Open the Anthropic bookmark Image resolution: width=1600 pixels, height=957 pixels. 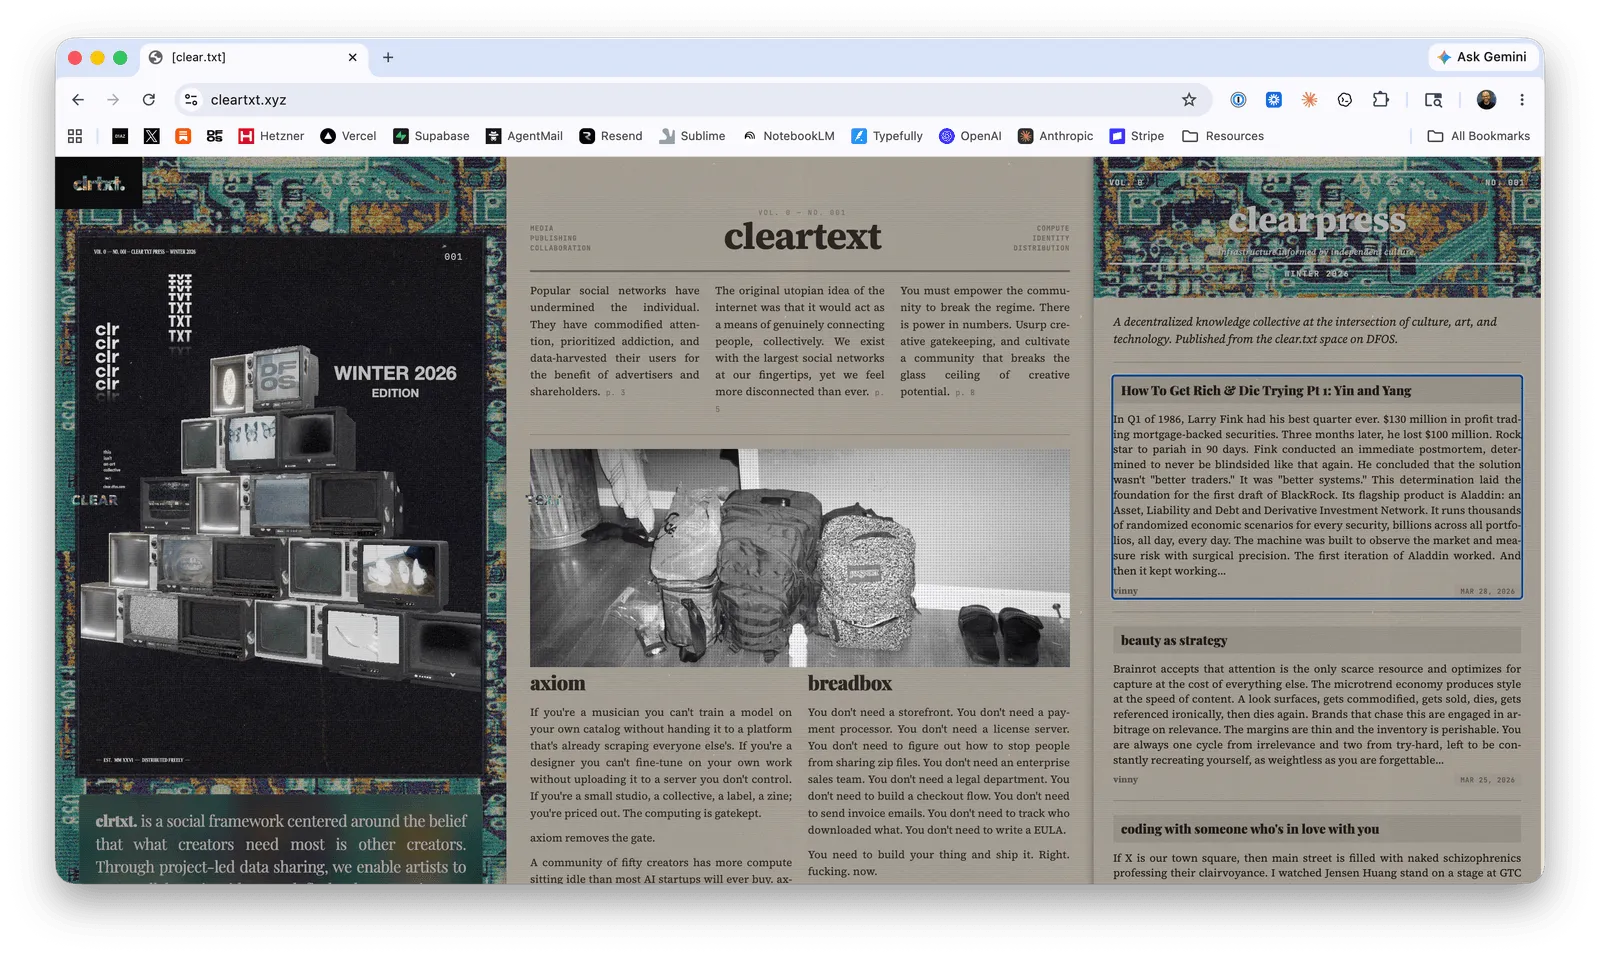(1055, 136)
